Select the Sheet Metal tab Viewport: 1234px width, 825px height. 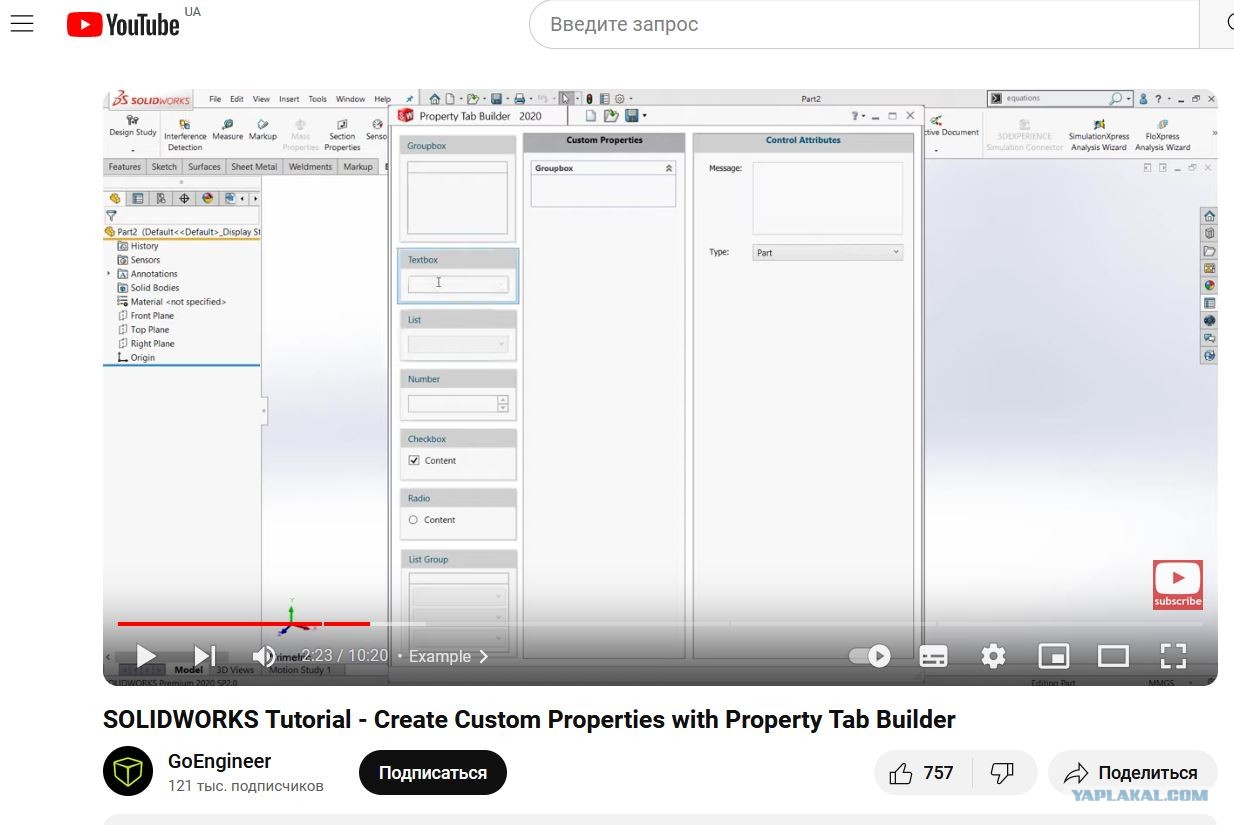tap(254, 167)
